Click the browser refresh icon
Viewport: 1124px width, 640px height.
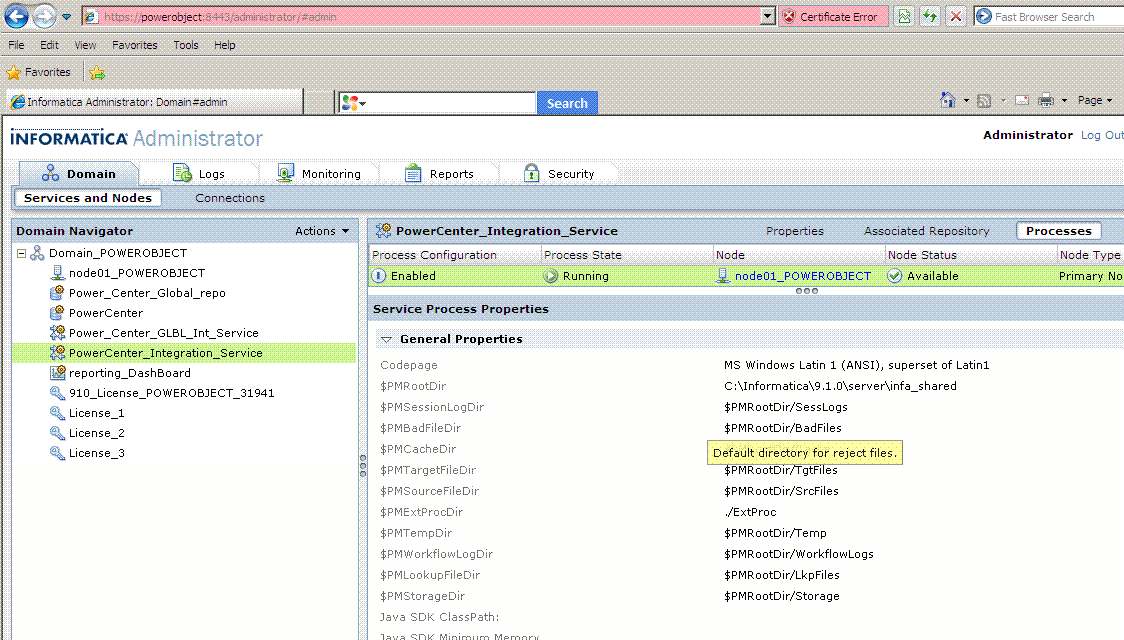tap(929, 16)
